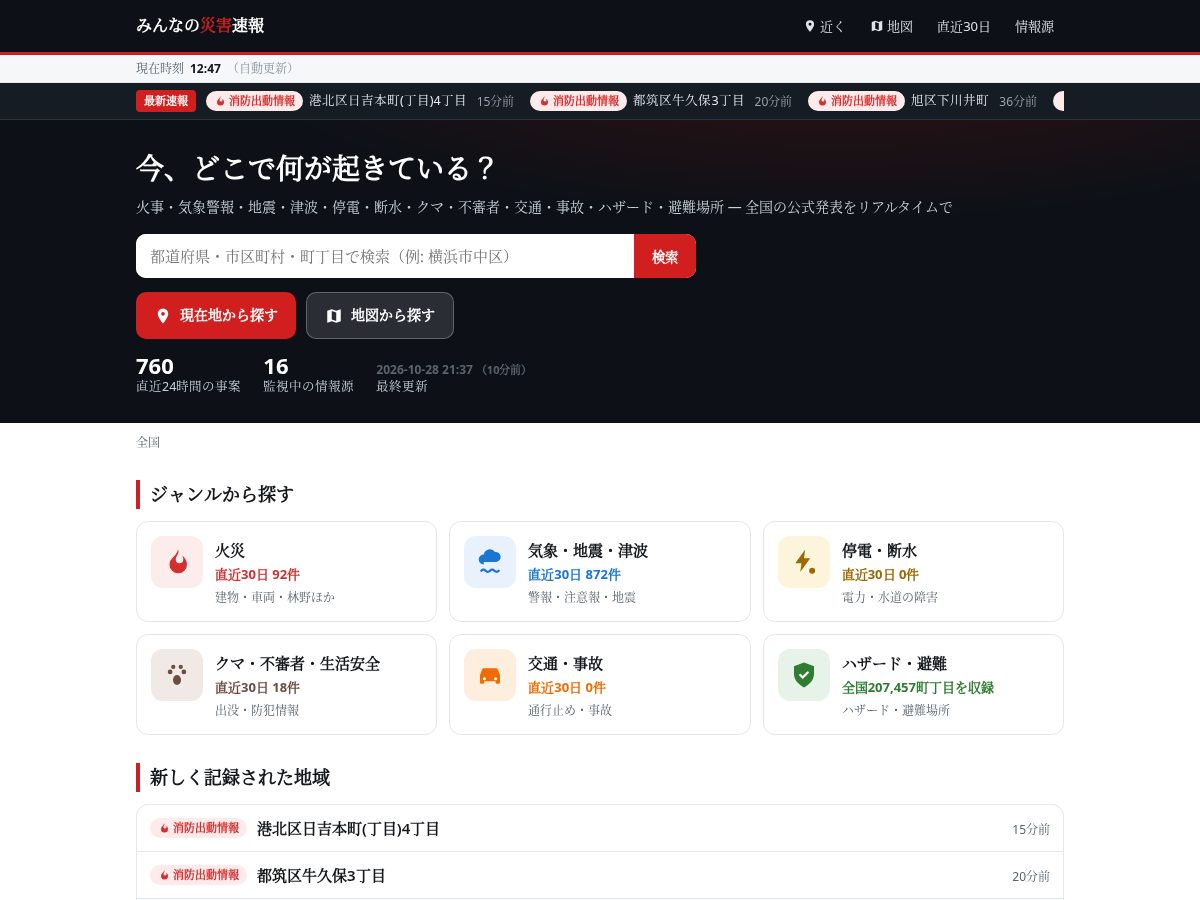
Task: Open the 交通・事故 card title
Action: click(x=565, y=663)
